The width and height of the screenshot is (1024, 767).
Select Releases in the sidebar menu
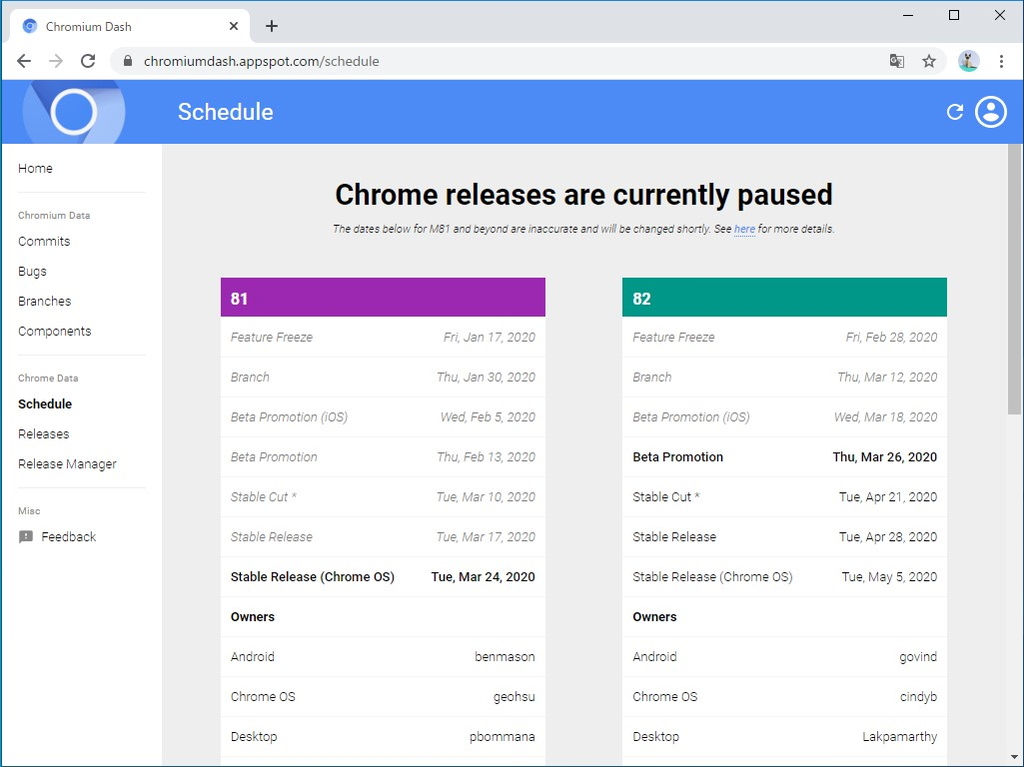point(43,433)
